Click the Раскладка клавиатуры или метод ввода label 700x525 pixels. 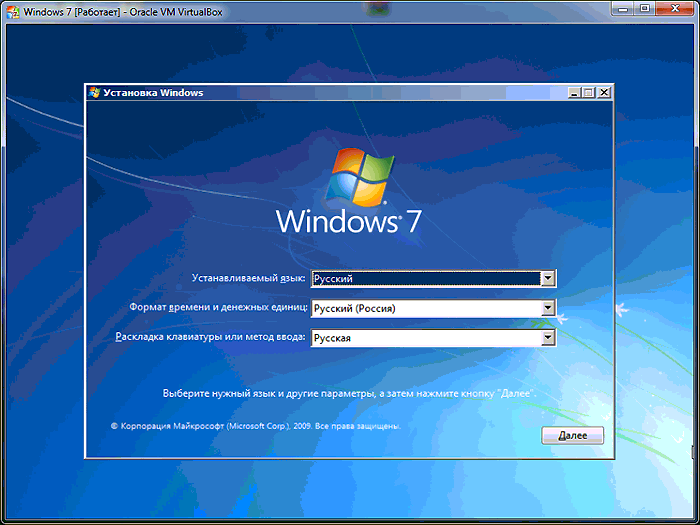pos(211,337)
